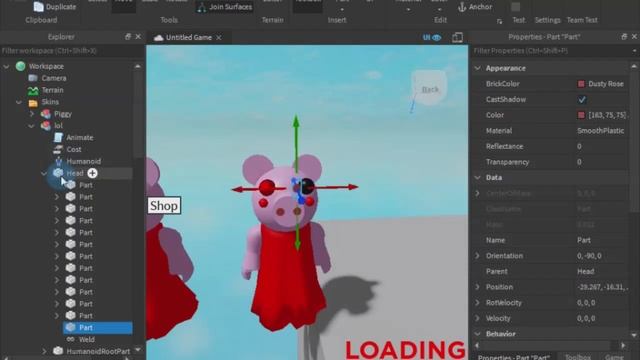This screenshot has height=360, width=640.
Task: Click the Explorer scrollbar up arrow
Action: tap(138, 66)
